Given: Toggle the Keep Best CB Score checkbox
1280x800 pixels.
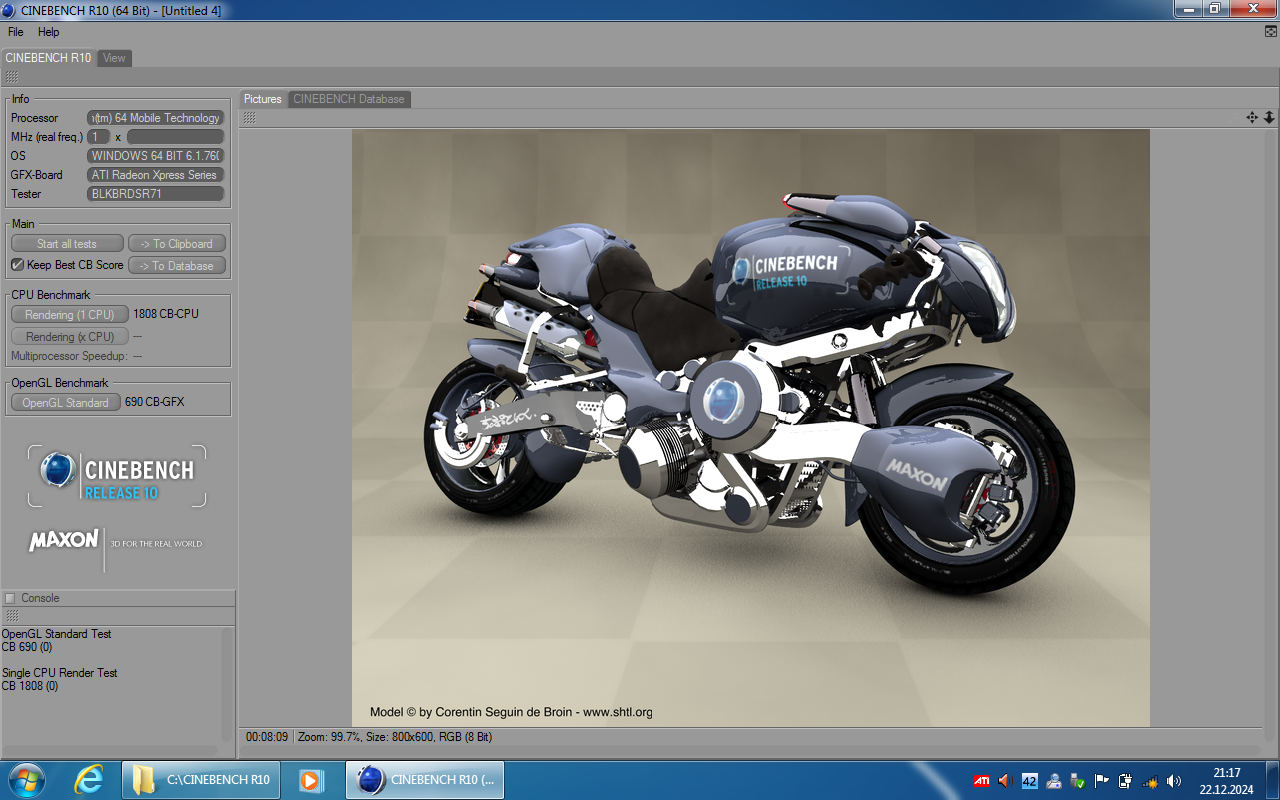Looking at the screenshot, I should [17, 265].
